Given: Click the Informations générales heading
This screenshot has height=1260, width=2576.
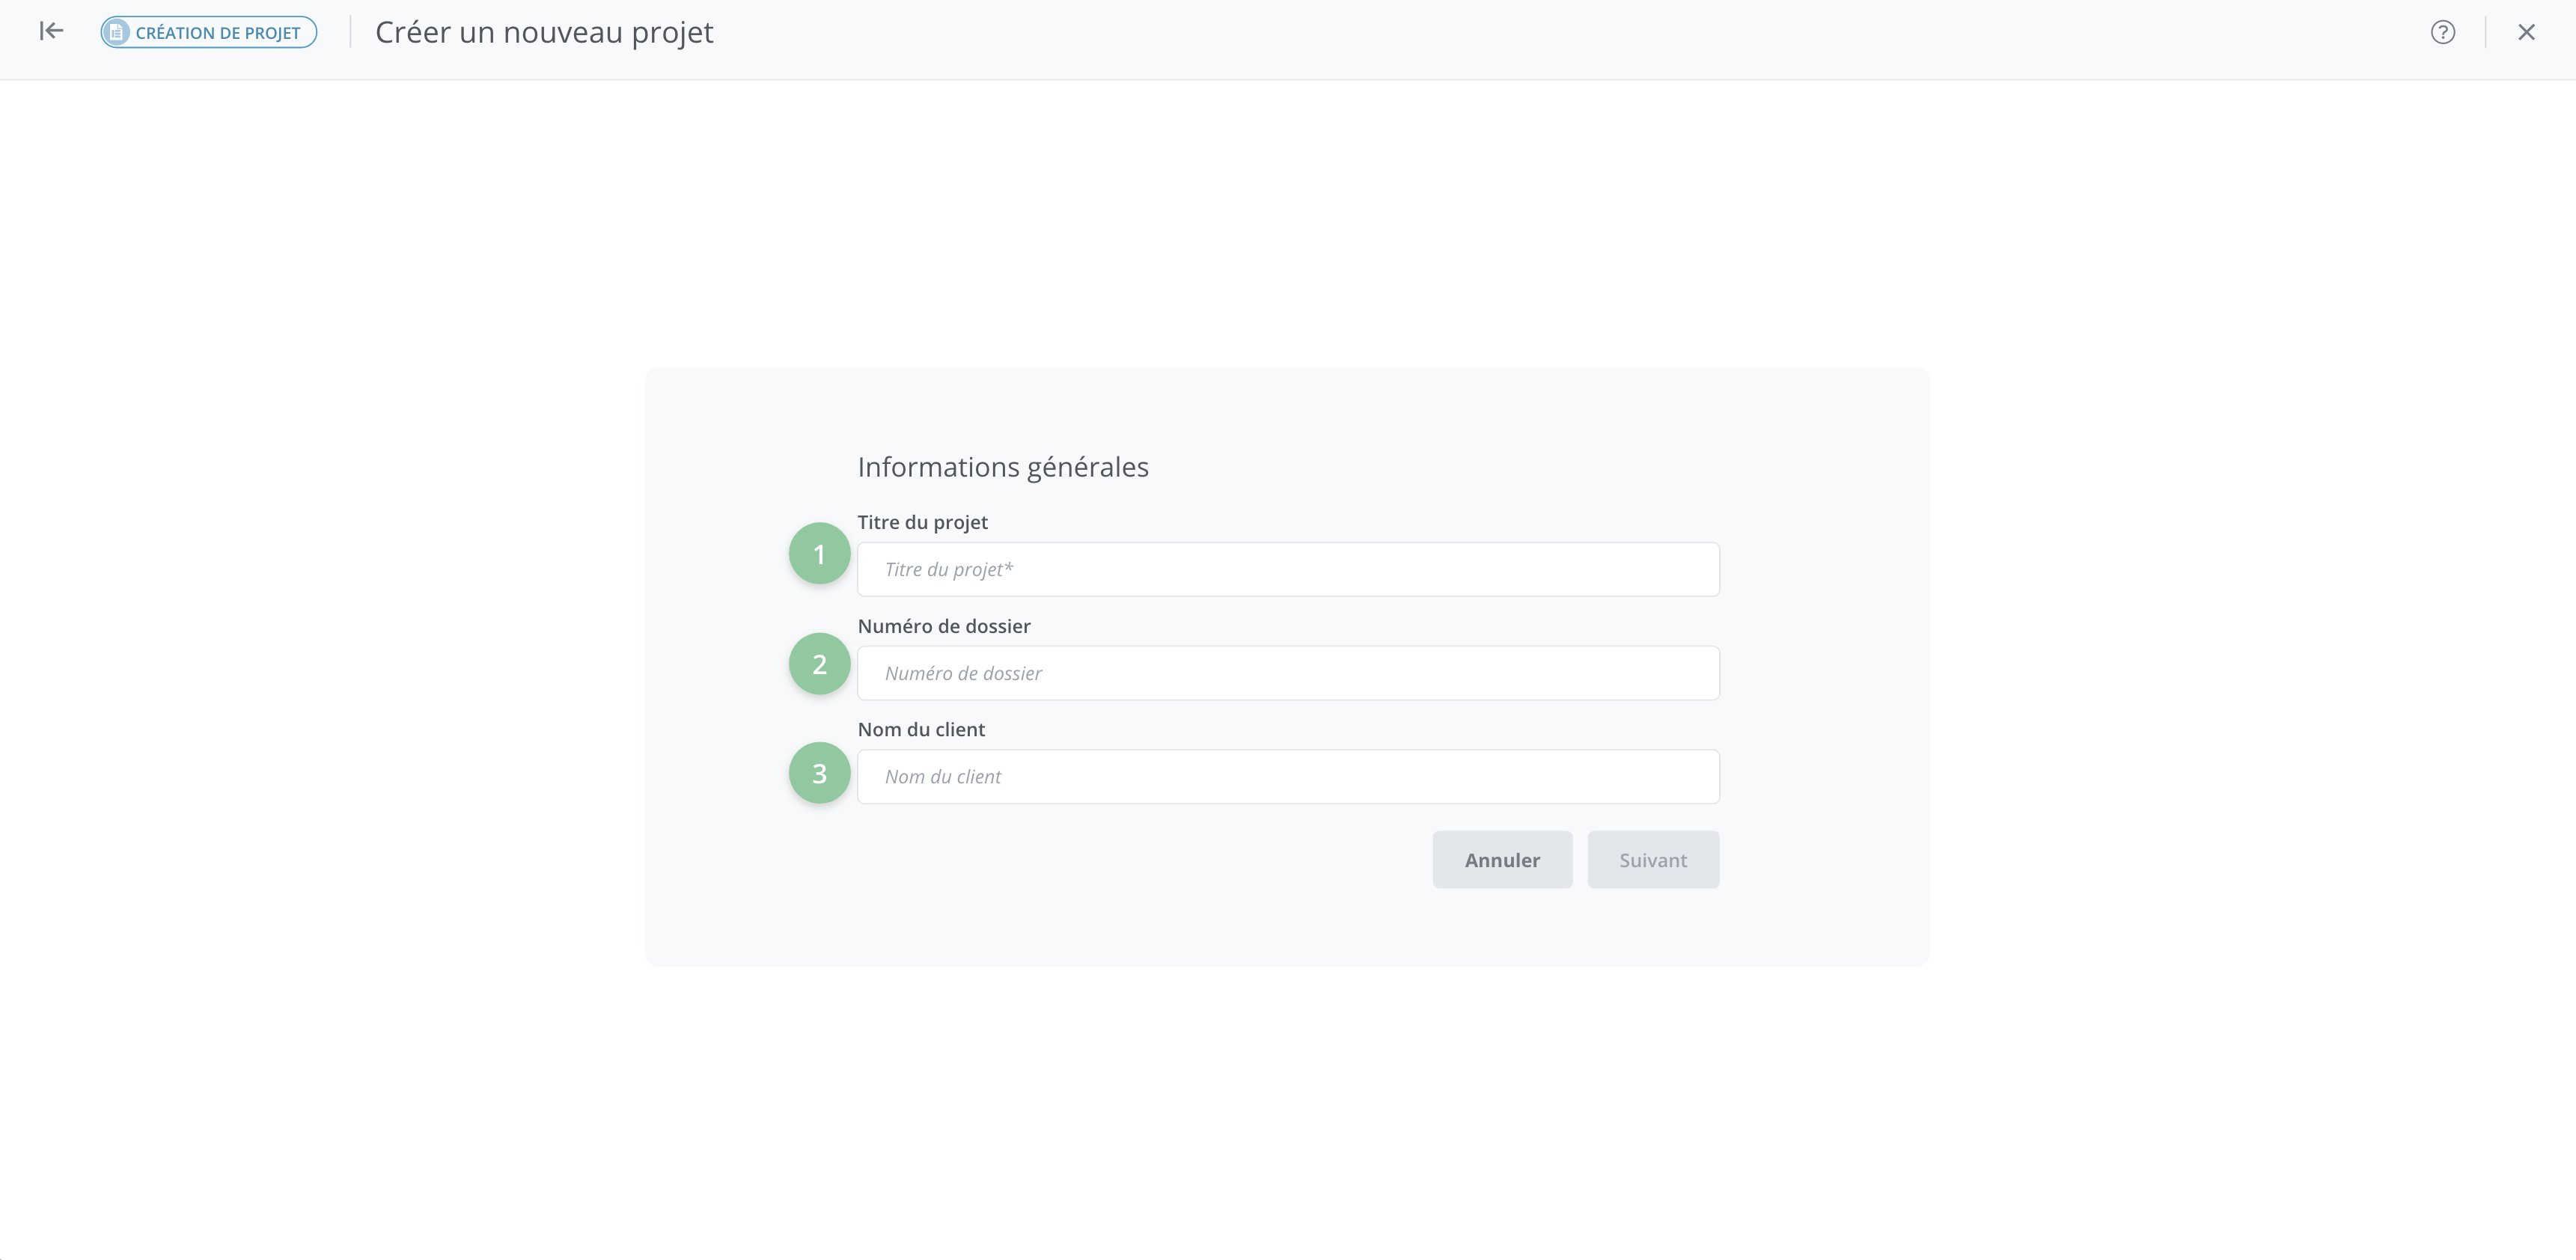Looking at the screenshot, I should tap(1003, 467).
